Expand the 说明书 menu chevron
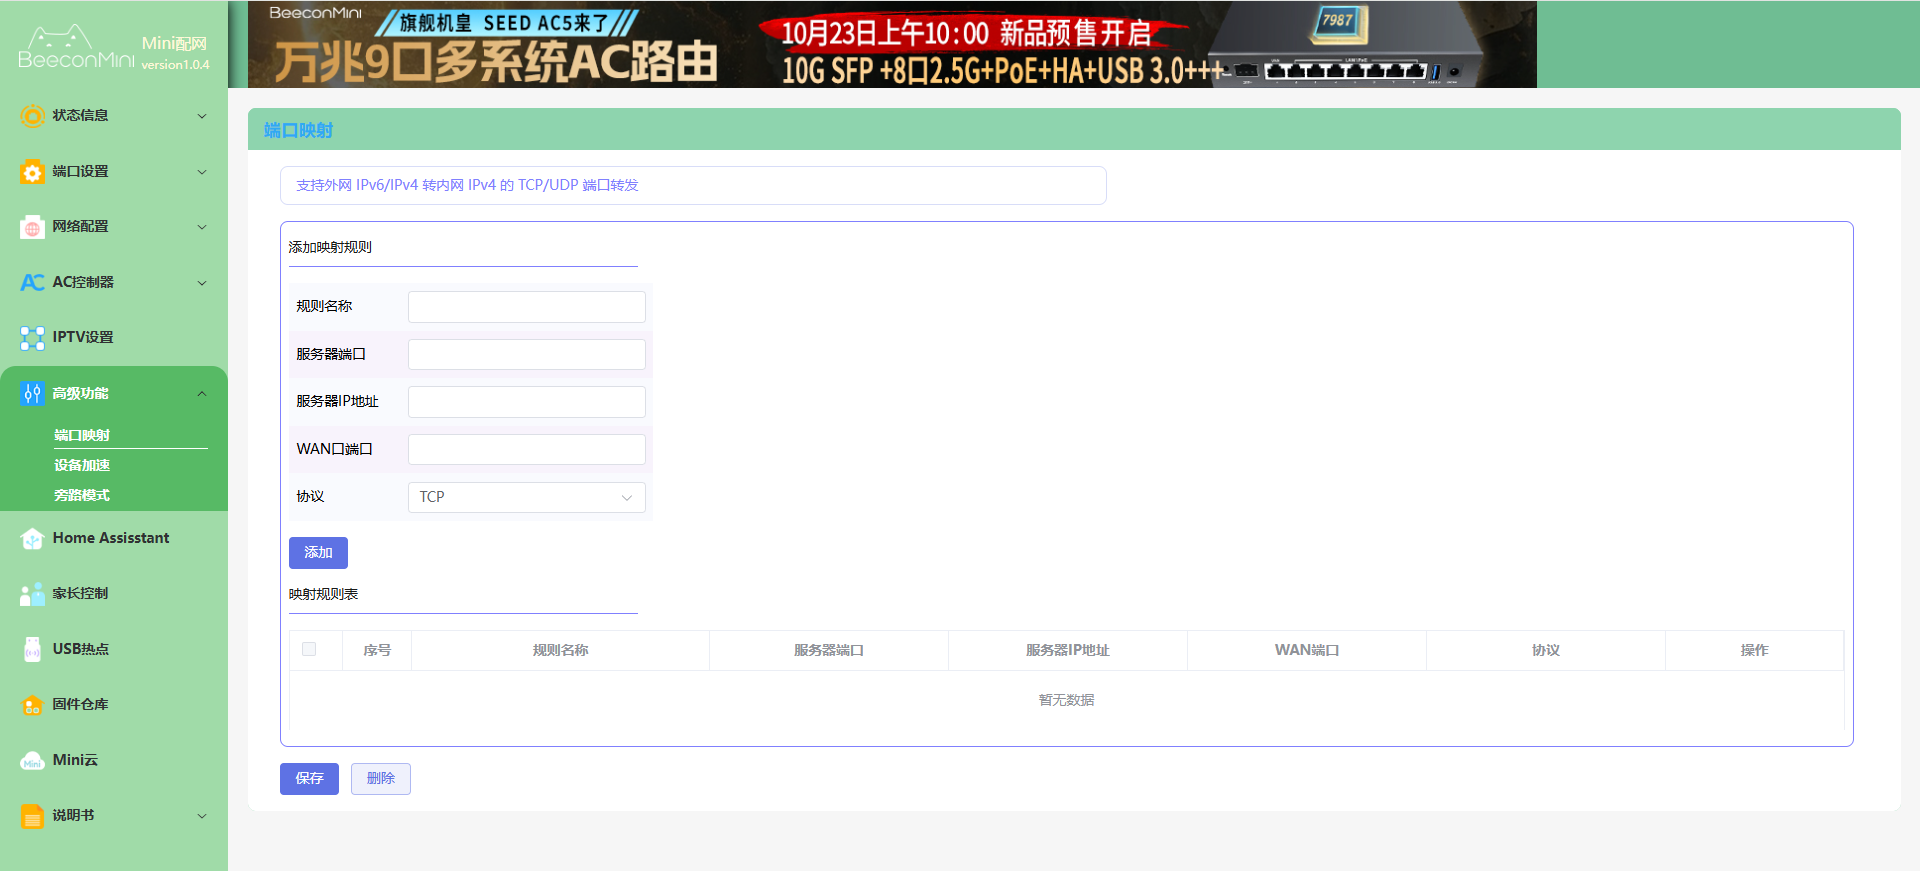 click(x=202, y=816)
